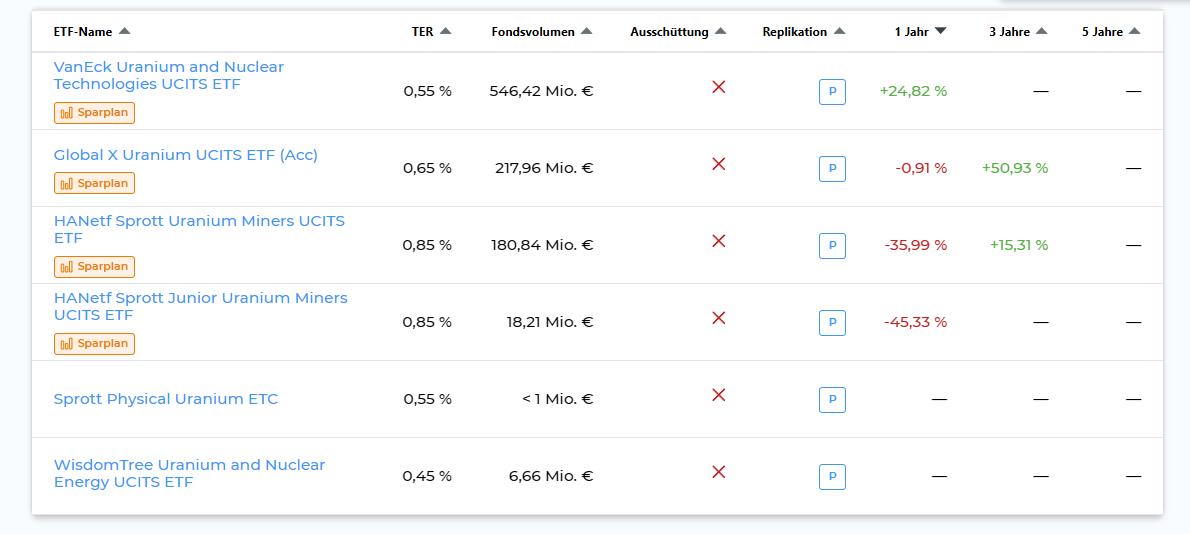1190x534 pixels.
Task: Click Sparplan badge under Global X Uranium
Action: tap(94, 183)
